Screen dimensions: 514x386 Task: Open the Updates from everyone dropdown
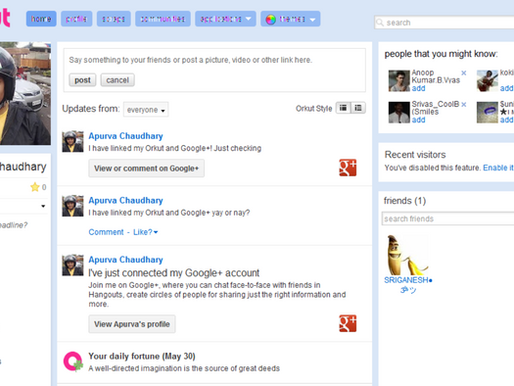(x=146, y=110)
